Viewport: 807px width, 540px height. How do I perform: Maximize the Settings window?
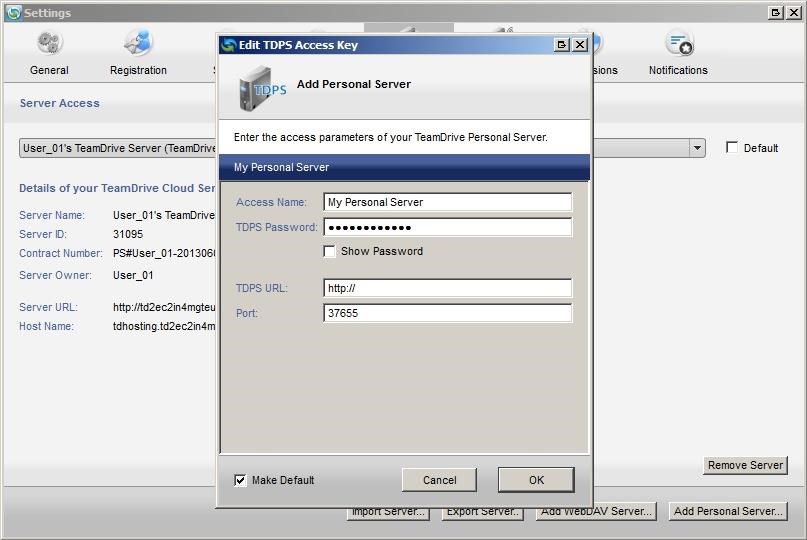click(776, 13)
